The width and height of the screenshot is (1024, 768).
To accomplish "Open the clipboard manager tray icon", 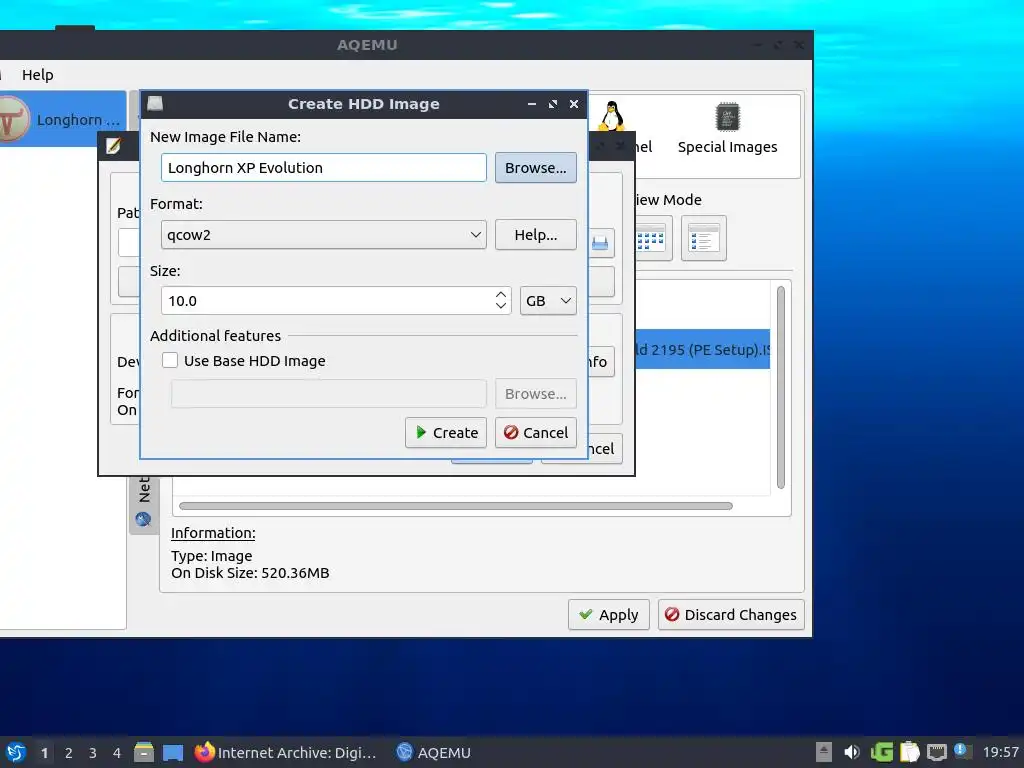I will click(909, 752).
